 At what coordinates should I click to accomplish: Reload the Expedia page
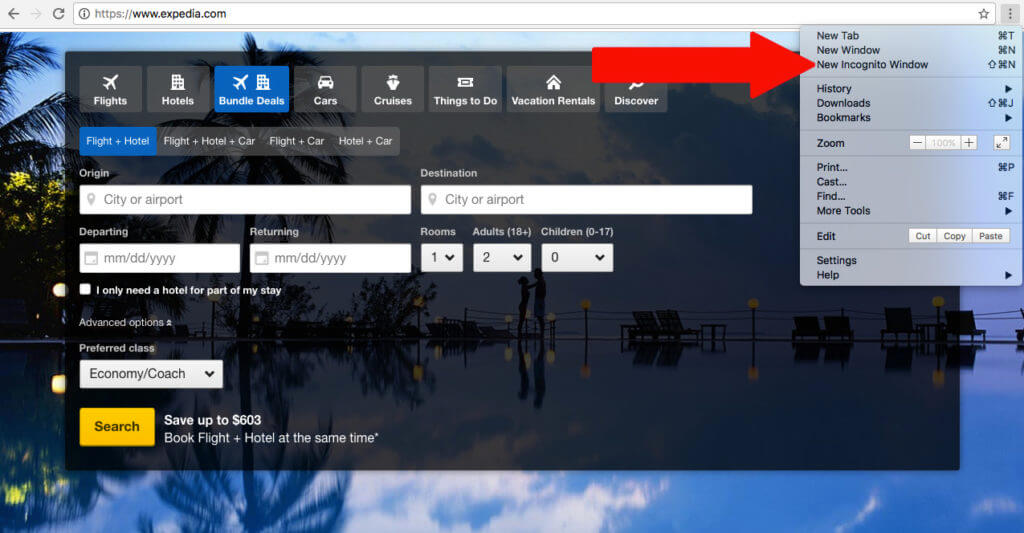click(58, 14)
